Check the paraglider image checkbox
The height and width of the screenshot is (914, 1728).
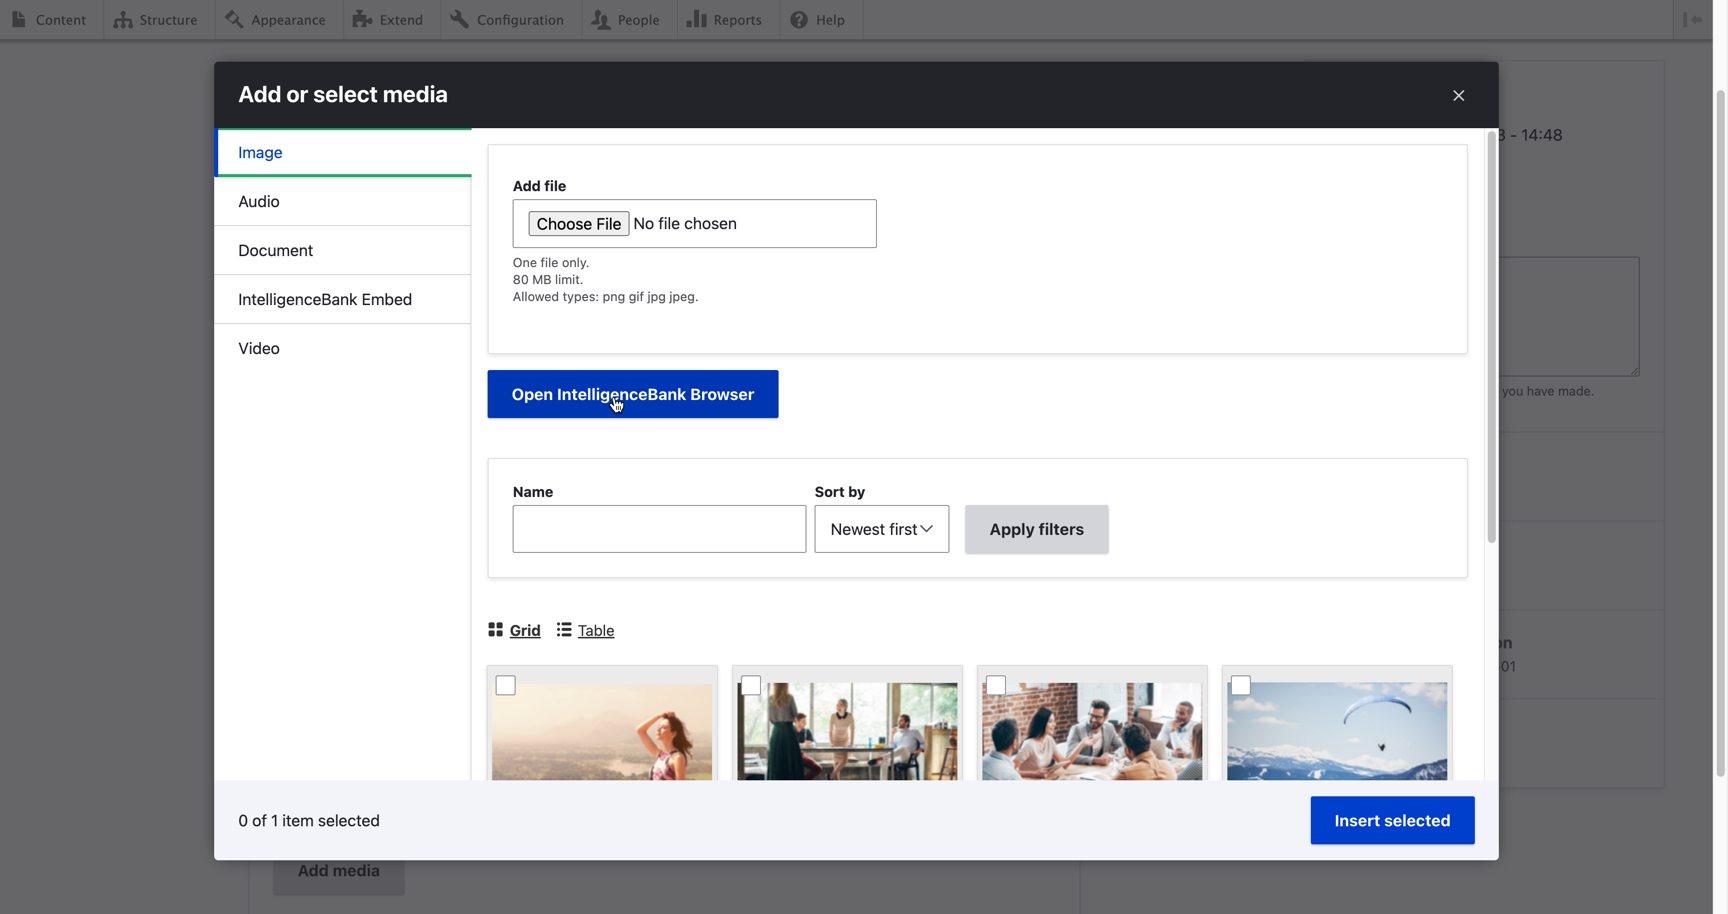[1241, 686]
